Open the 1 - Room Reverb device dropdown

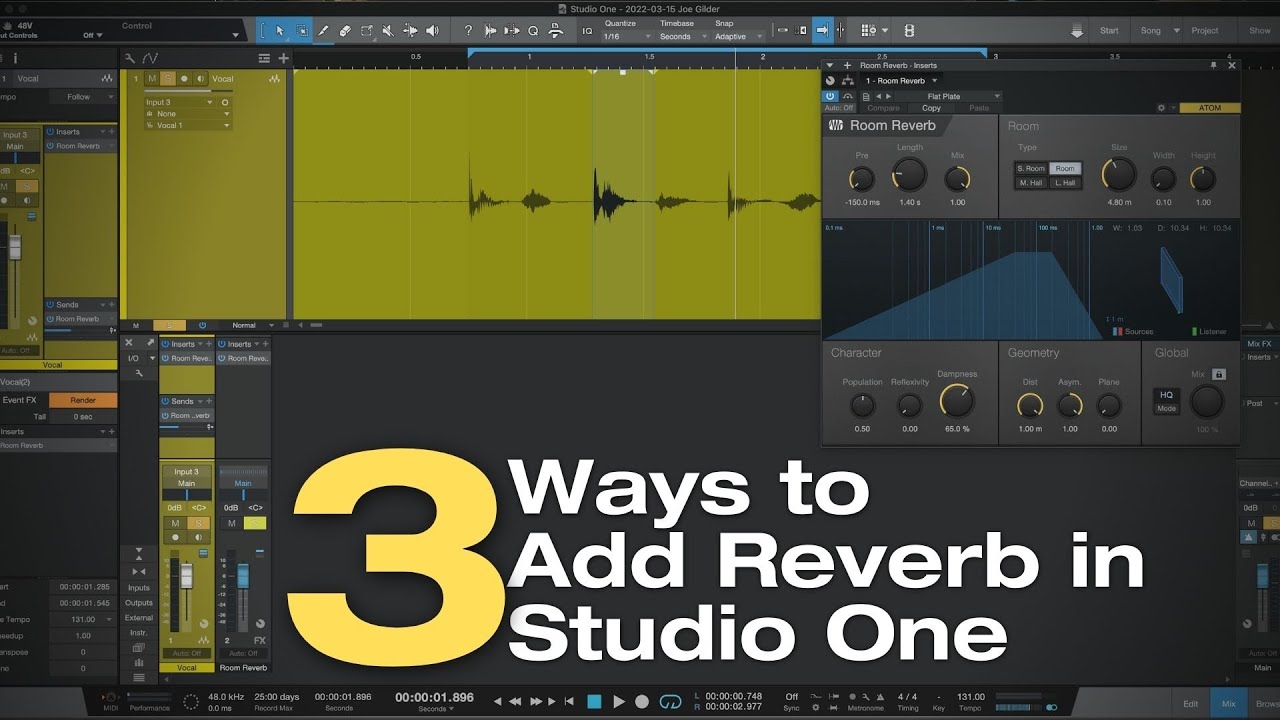901,81
